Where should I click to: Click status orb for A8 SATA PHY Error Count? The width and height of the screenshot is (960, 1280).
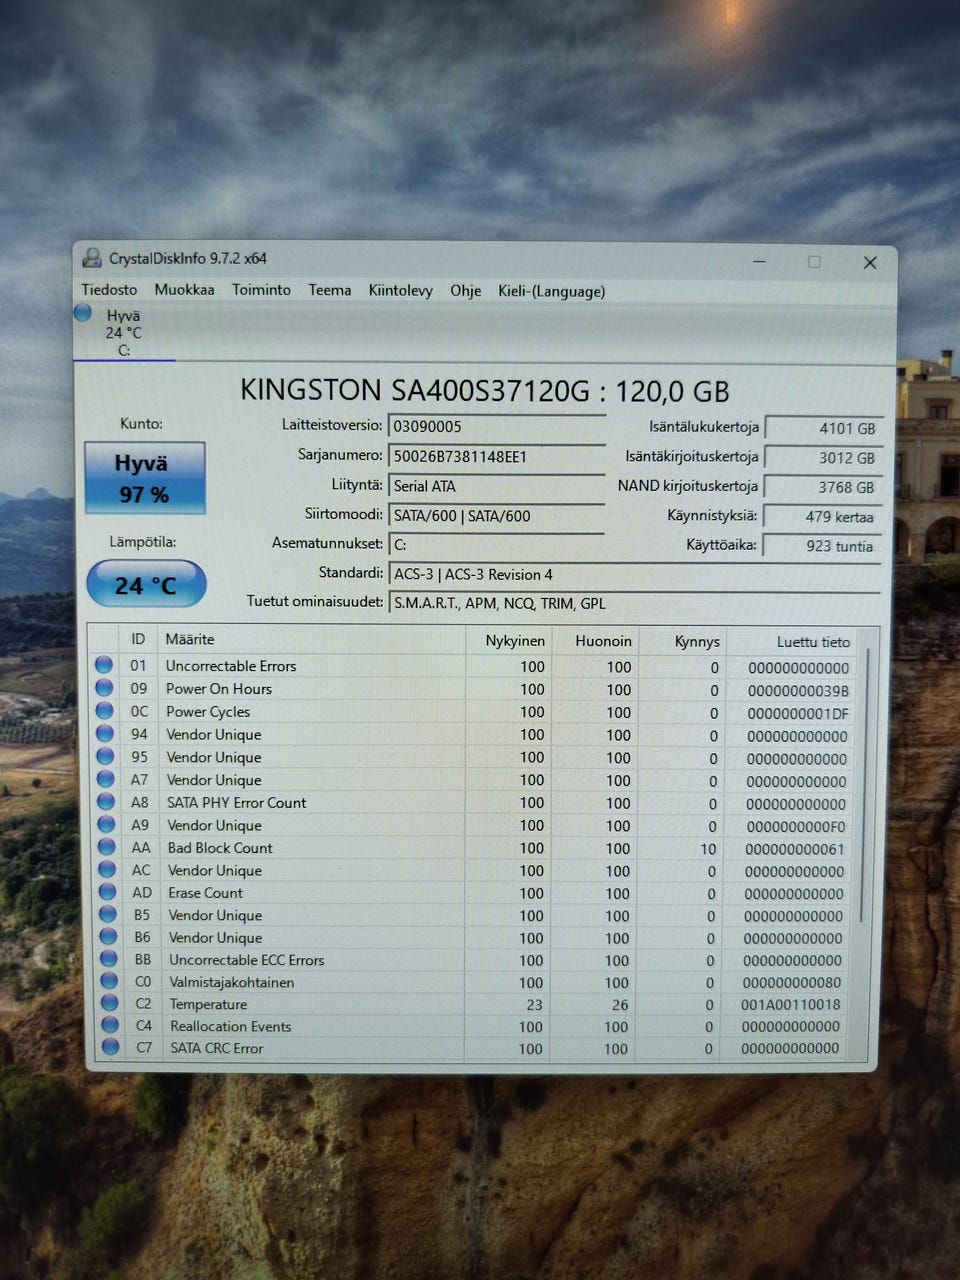pyautogui.click(x=106, y=801)
